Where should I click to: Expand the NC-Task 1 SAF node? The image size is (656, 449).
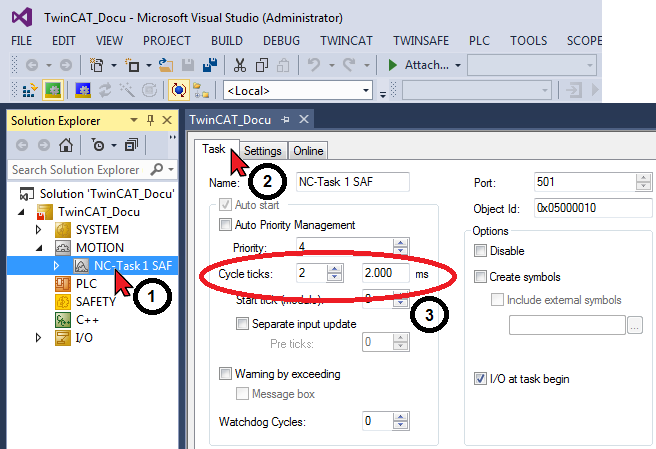(56, 266)
